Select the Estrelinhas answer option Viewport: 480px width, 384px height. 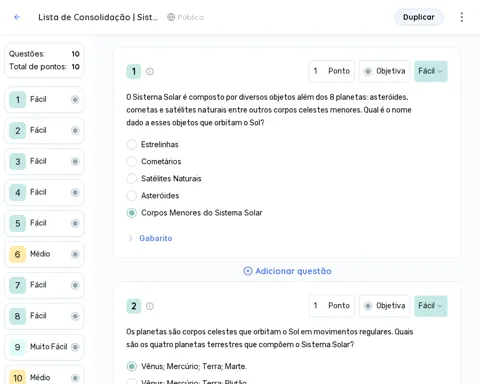[x=132, y=144]
